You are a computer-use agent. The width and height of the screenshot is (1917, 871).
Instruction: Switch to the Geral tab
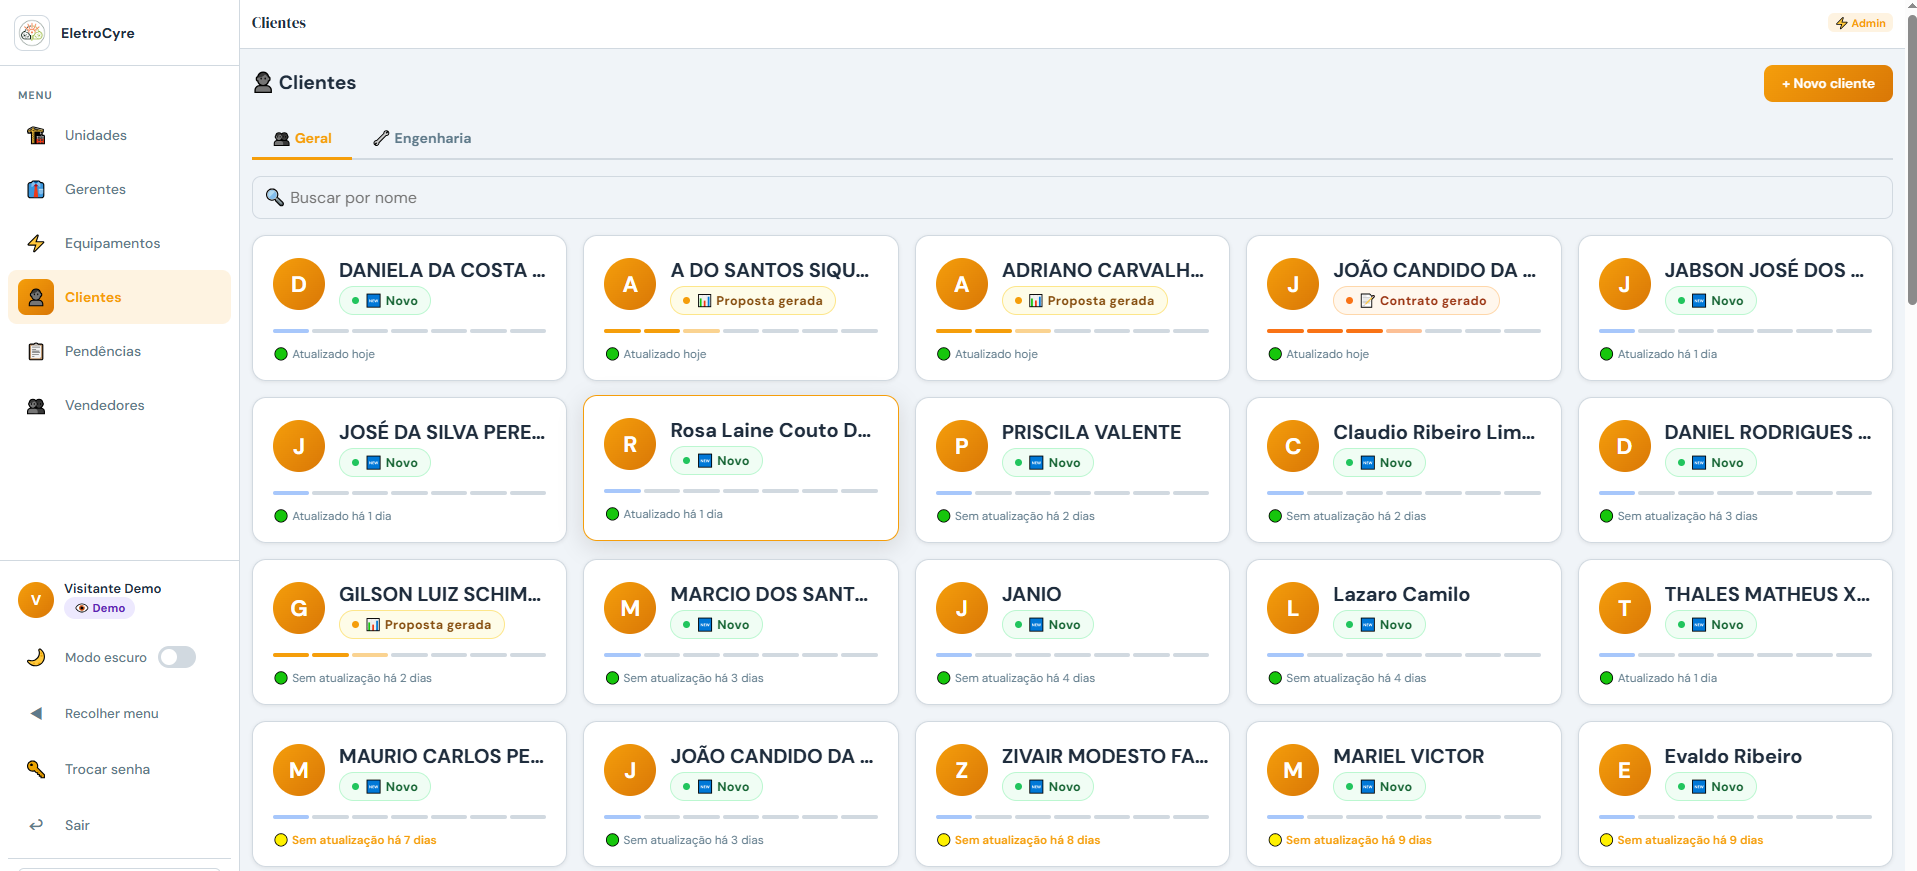click(x=302, y=138)
